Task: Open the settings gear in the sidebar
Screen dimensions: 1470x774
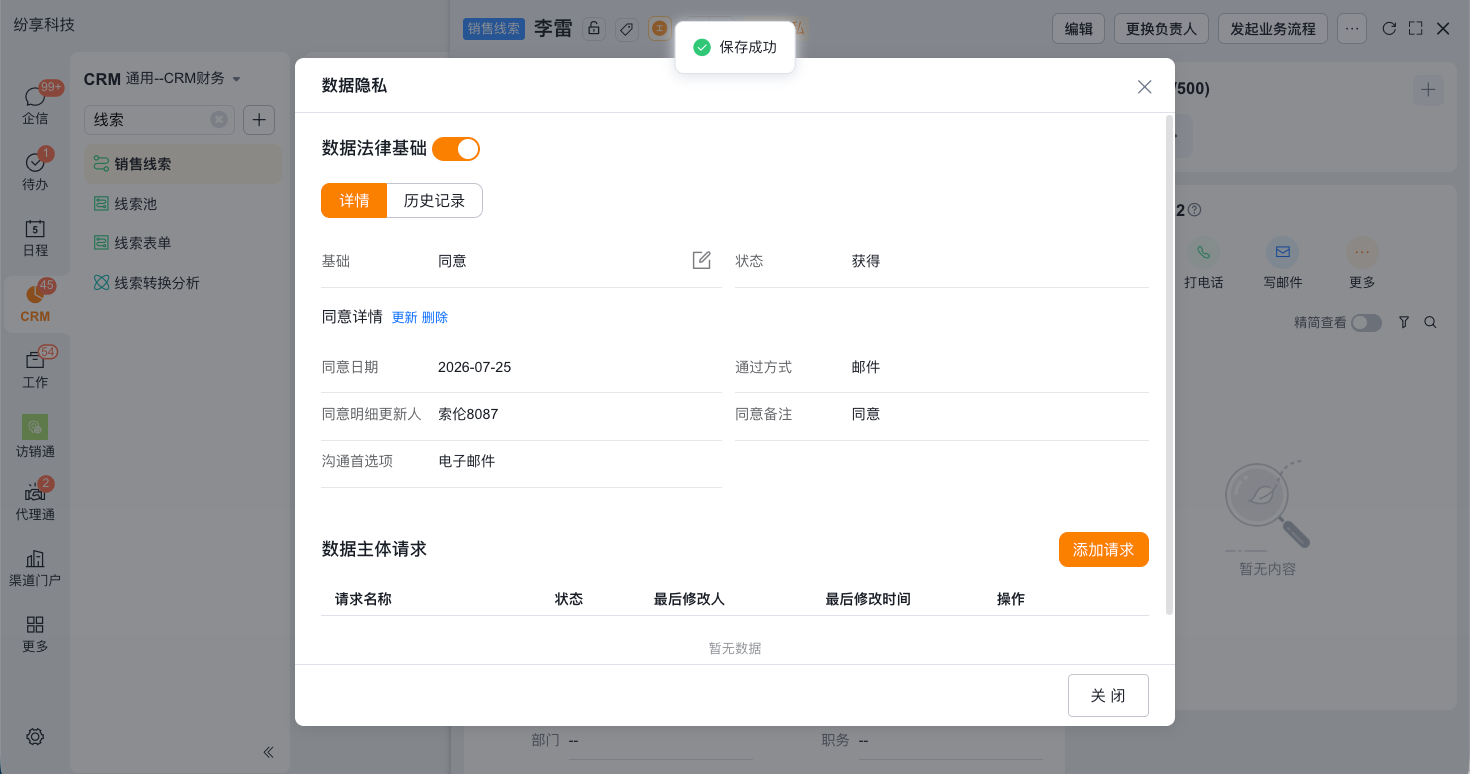Action: tap(35, 737)
